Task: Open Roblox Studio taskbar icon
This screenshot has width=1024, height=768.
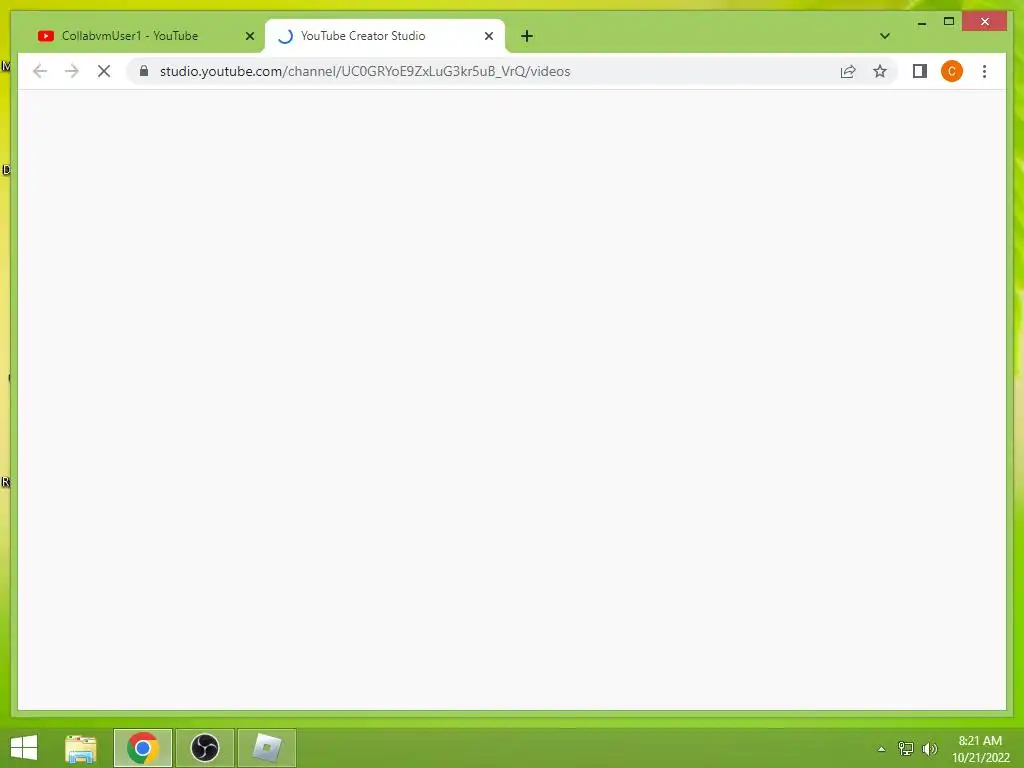Action: pyautogui.click(x=266, y=748)
